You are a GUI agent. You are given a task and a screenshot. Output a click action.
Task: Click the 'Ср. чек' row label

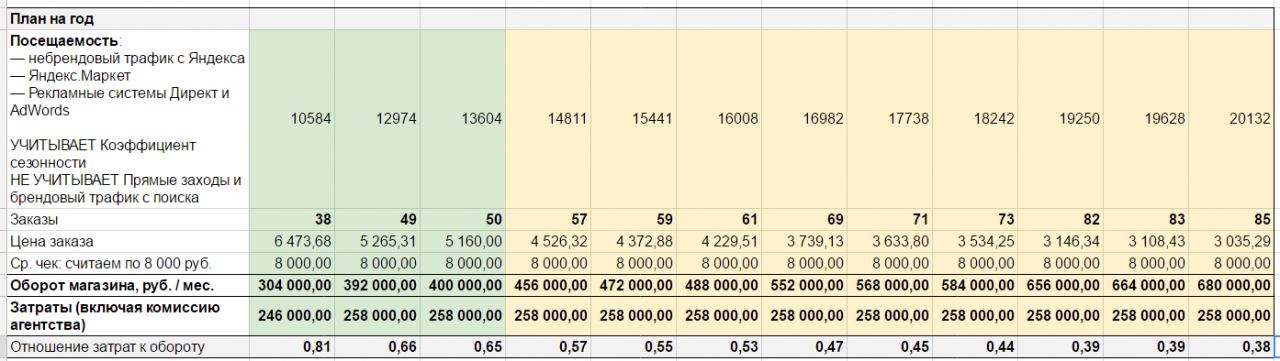[x=127, y=263]
